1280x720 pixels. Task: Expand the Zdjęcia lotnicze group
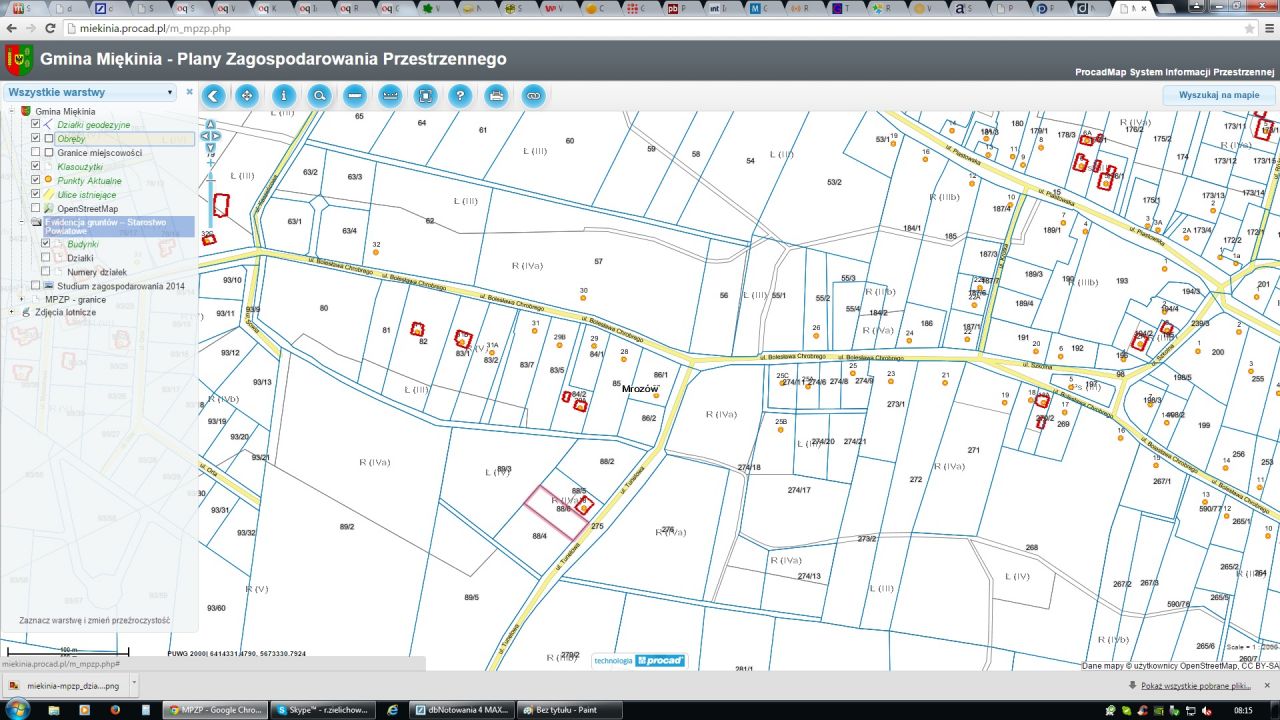[x=12, y=312]
